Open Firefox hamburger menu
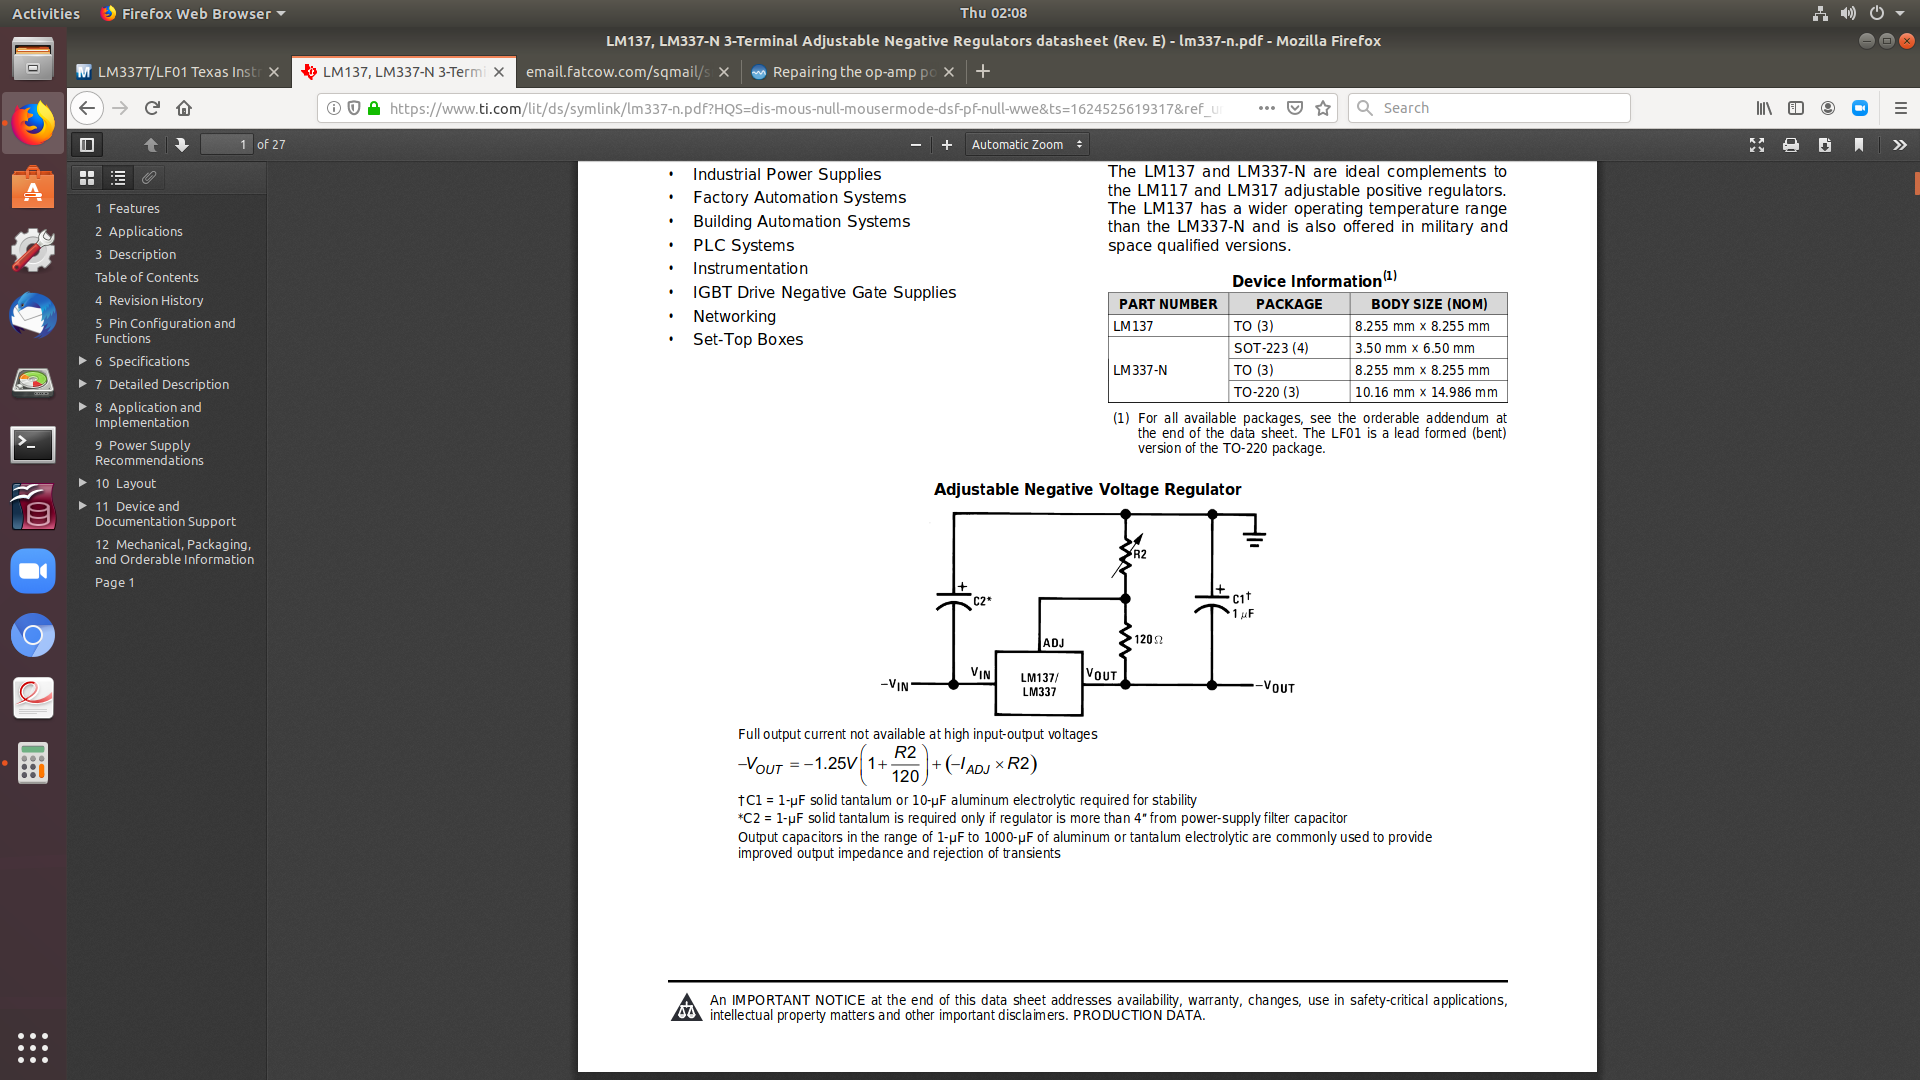This screenshot has width=1920, height=1080. (1901, 108)
